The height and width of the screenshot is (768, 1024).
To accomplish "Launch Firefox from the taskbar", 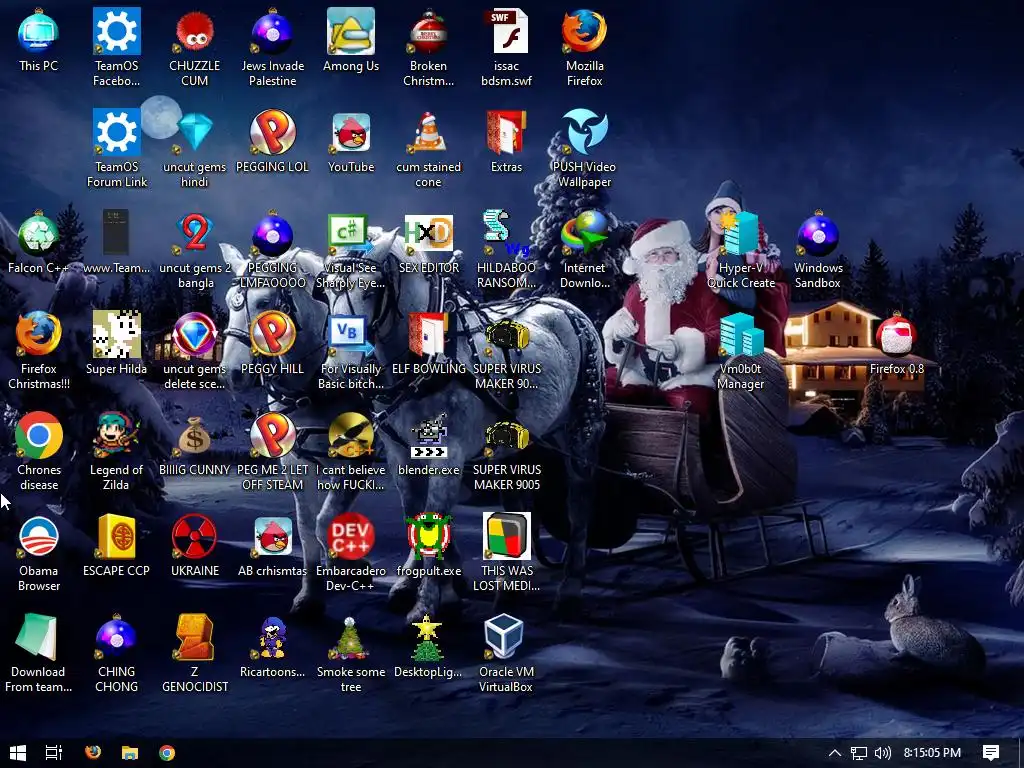I will [x=93, y=753].
